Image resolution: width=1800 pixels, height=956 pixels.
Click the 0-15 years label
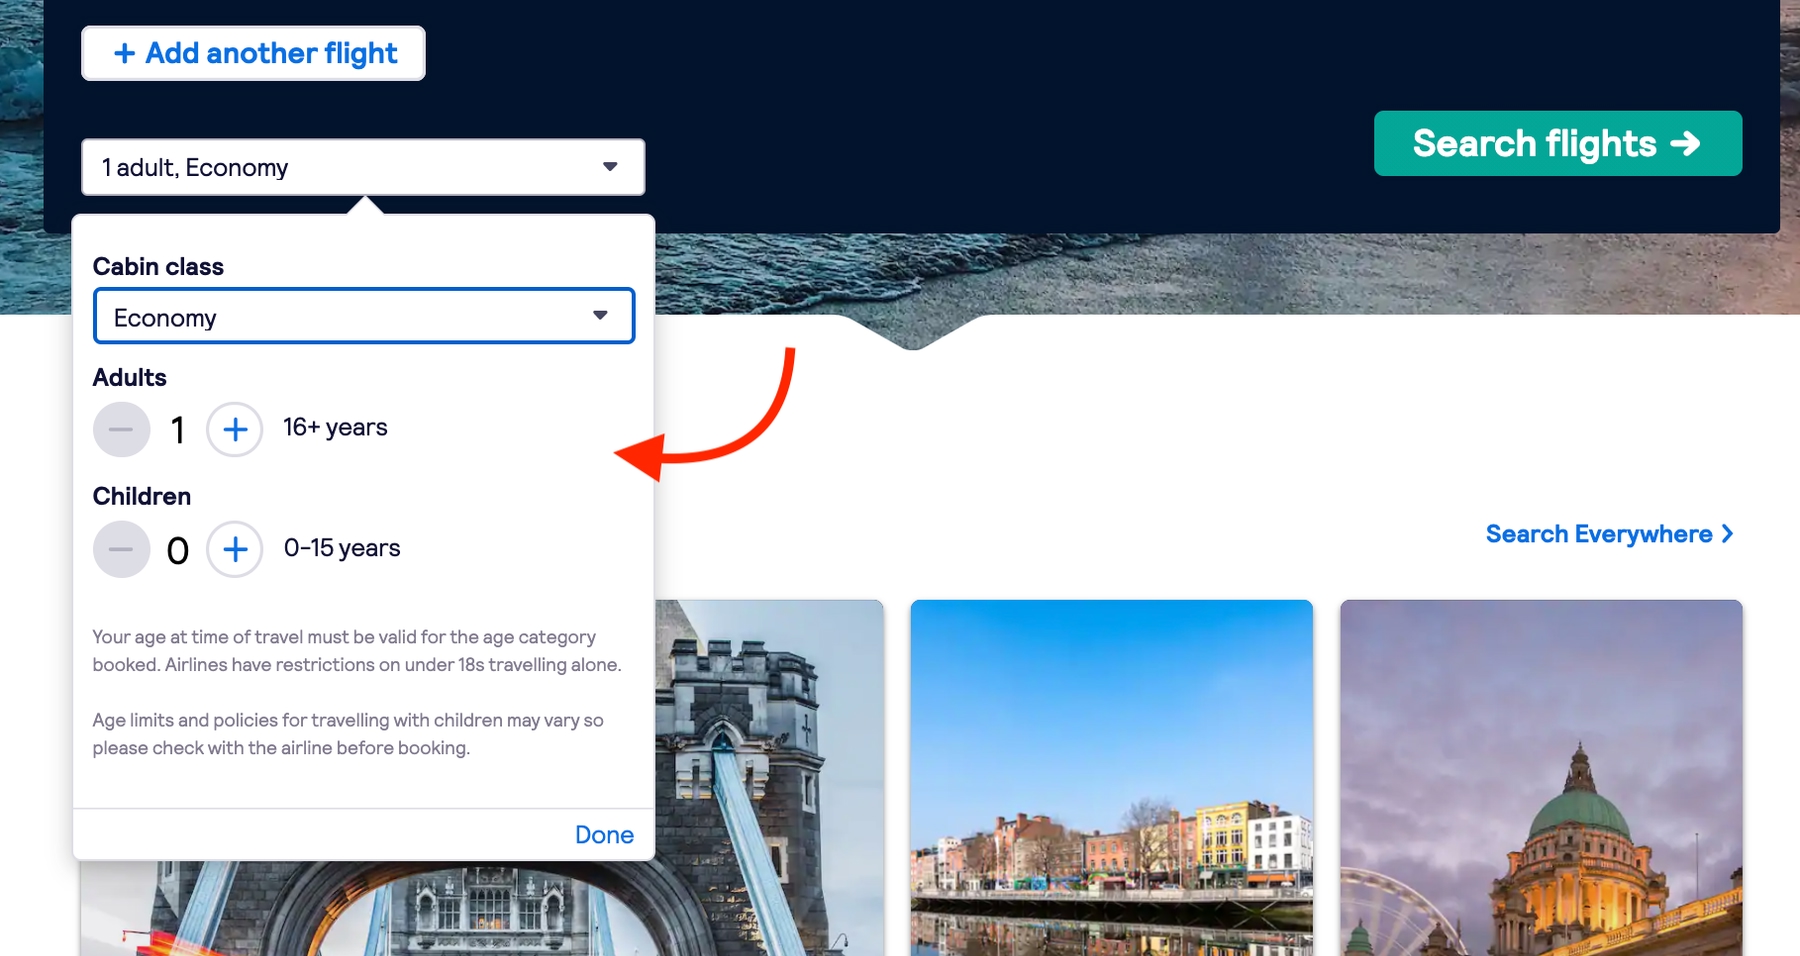(342, 548)
